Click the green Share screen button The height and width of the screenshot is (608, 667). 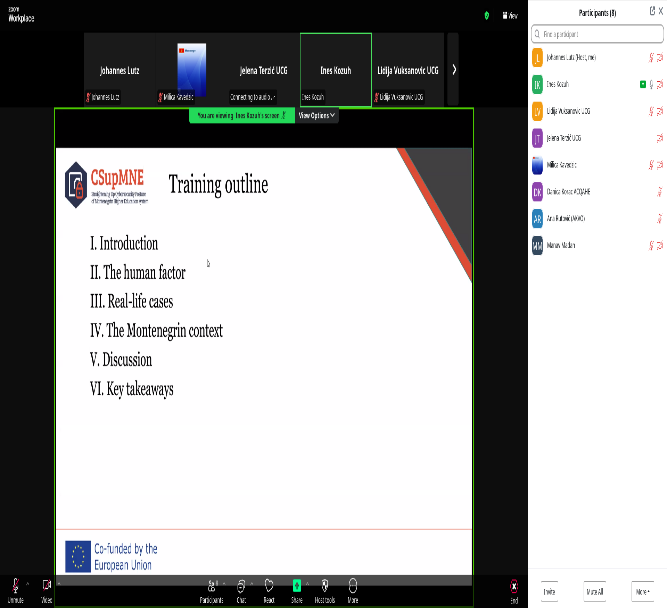[x=296, y=591]
